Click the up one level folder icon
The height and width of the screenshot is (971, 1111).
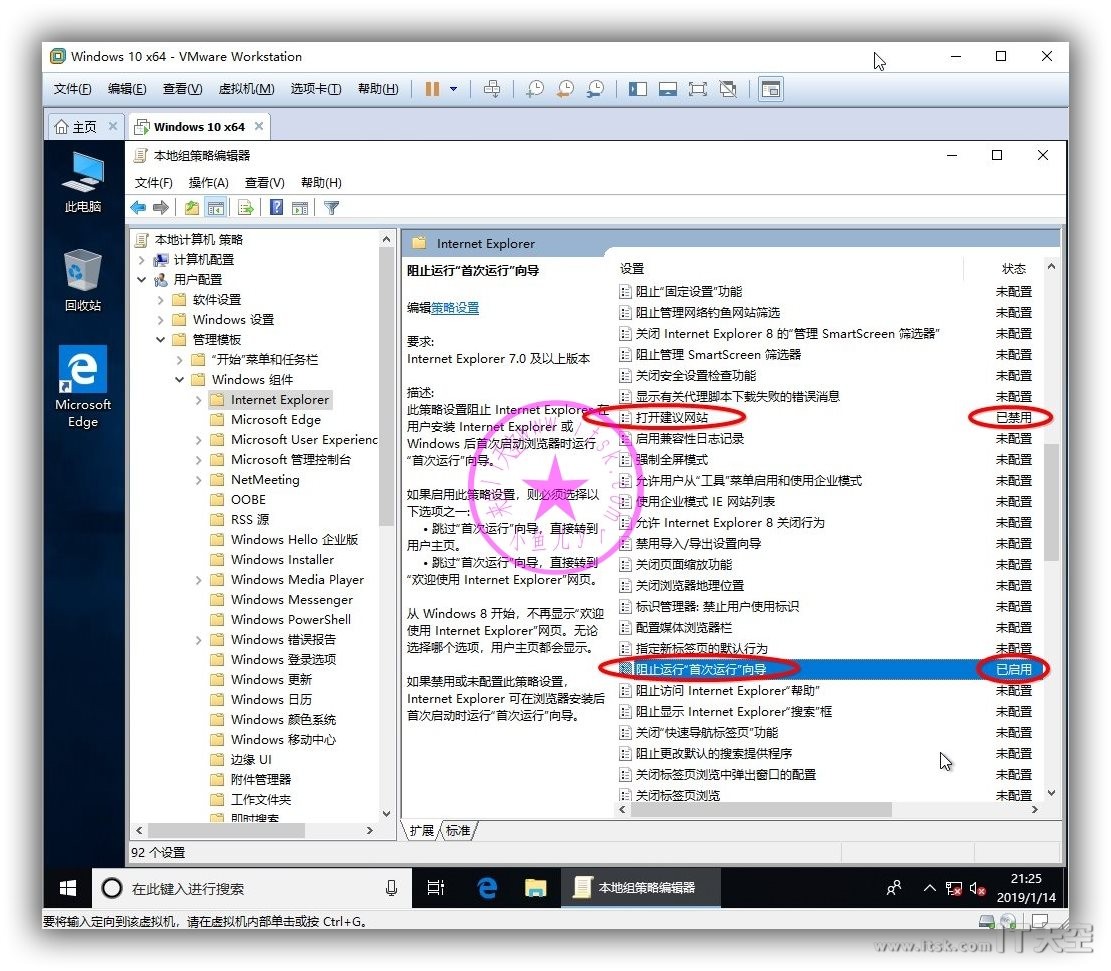[x=191, y=208]
